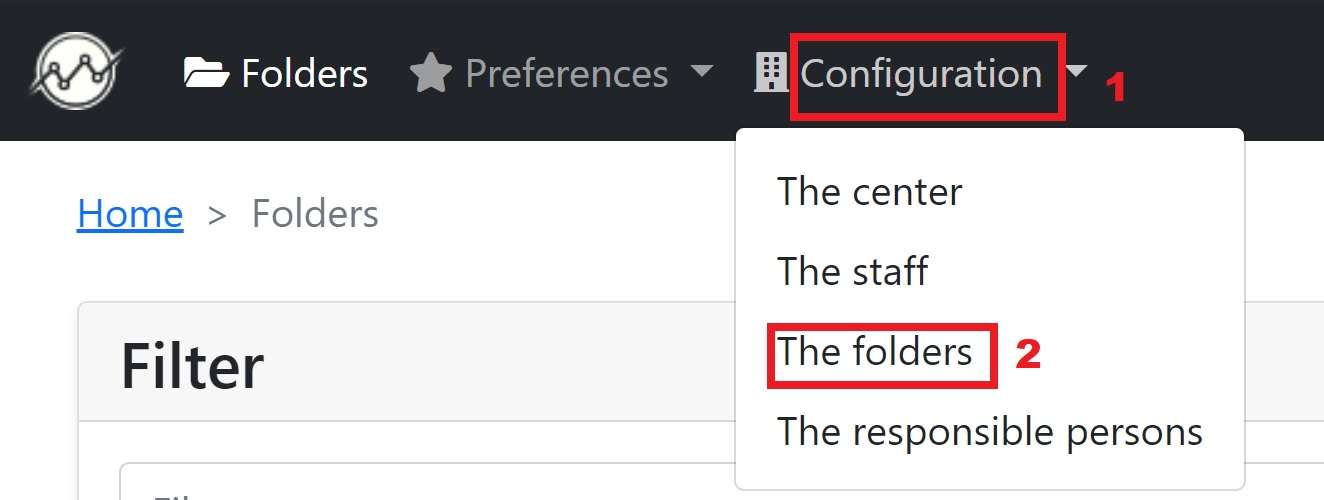
Task: Click the open folder icon beside Folders
Action: [206, 73]
